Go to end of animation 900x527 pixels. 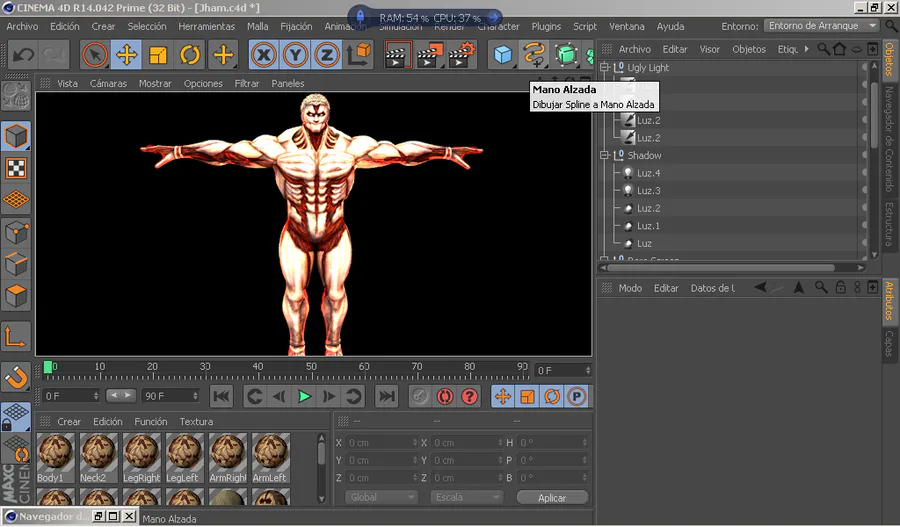(387, 397)
